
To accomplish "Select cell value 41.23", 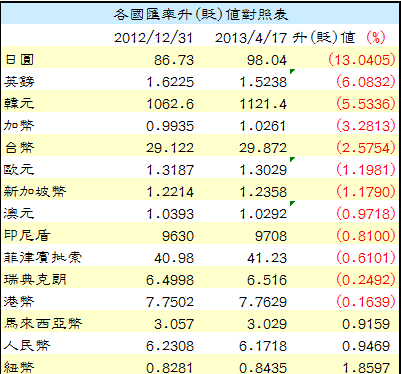I will click(267, 258).
